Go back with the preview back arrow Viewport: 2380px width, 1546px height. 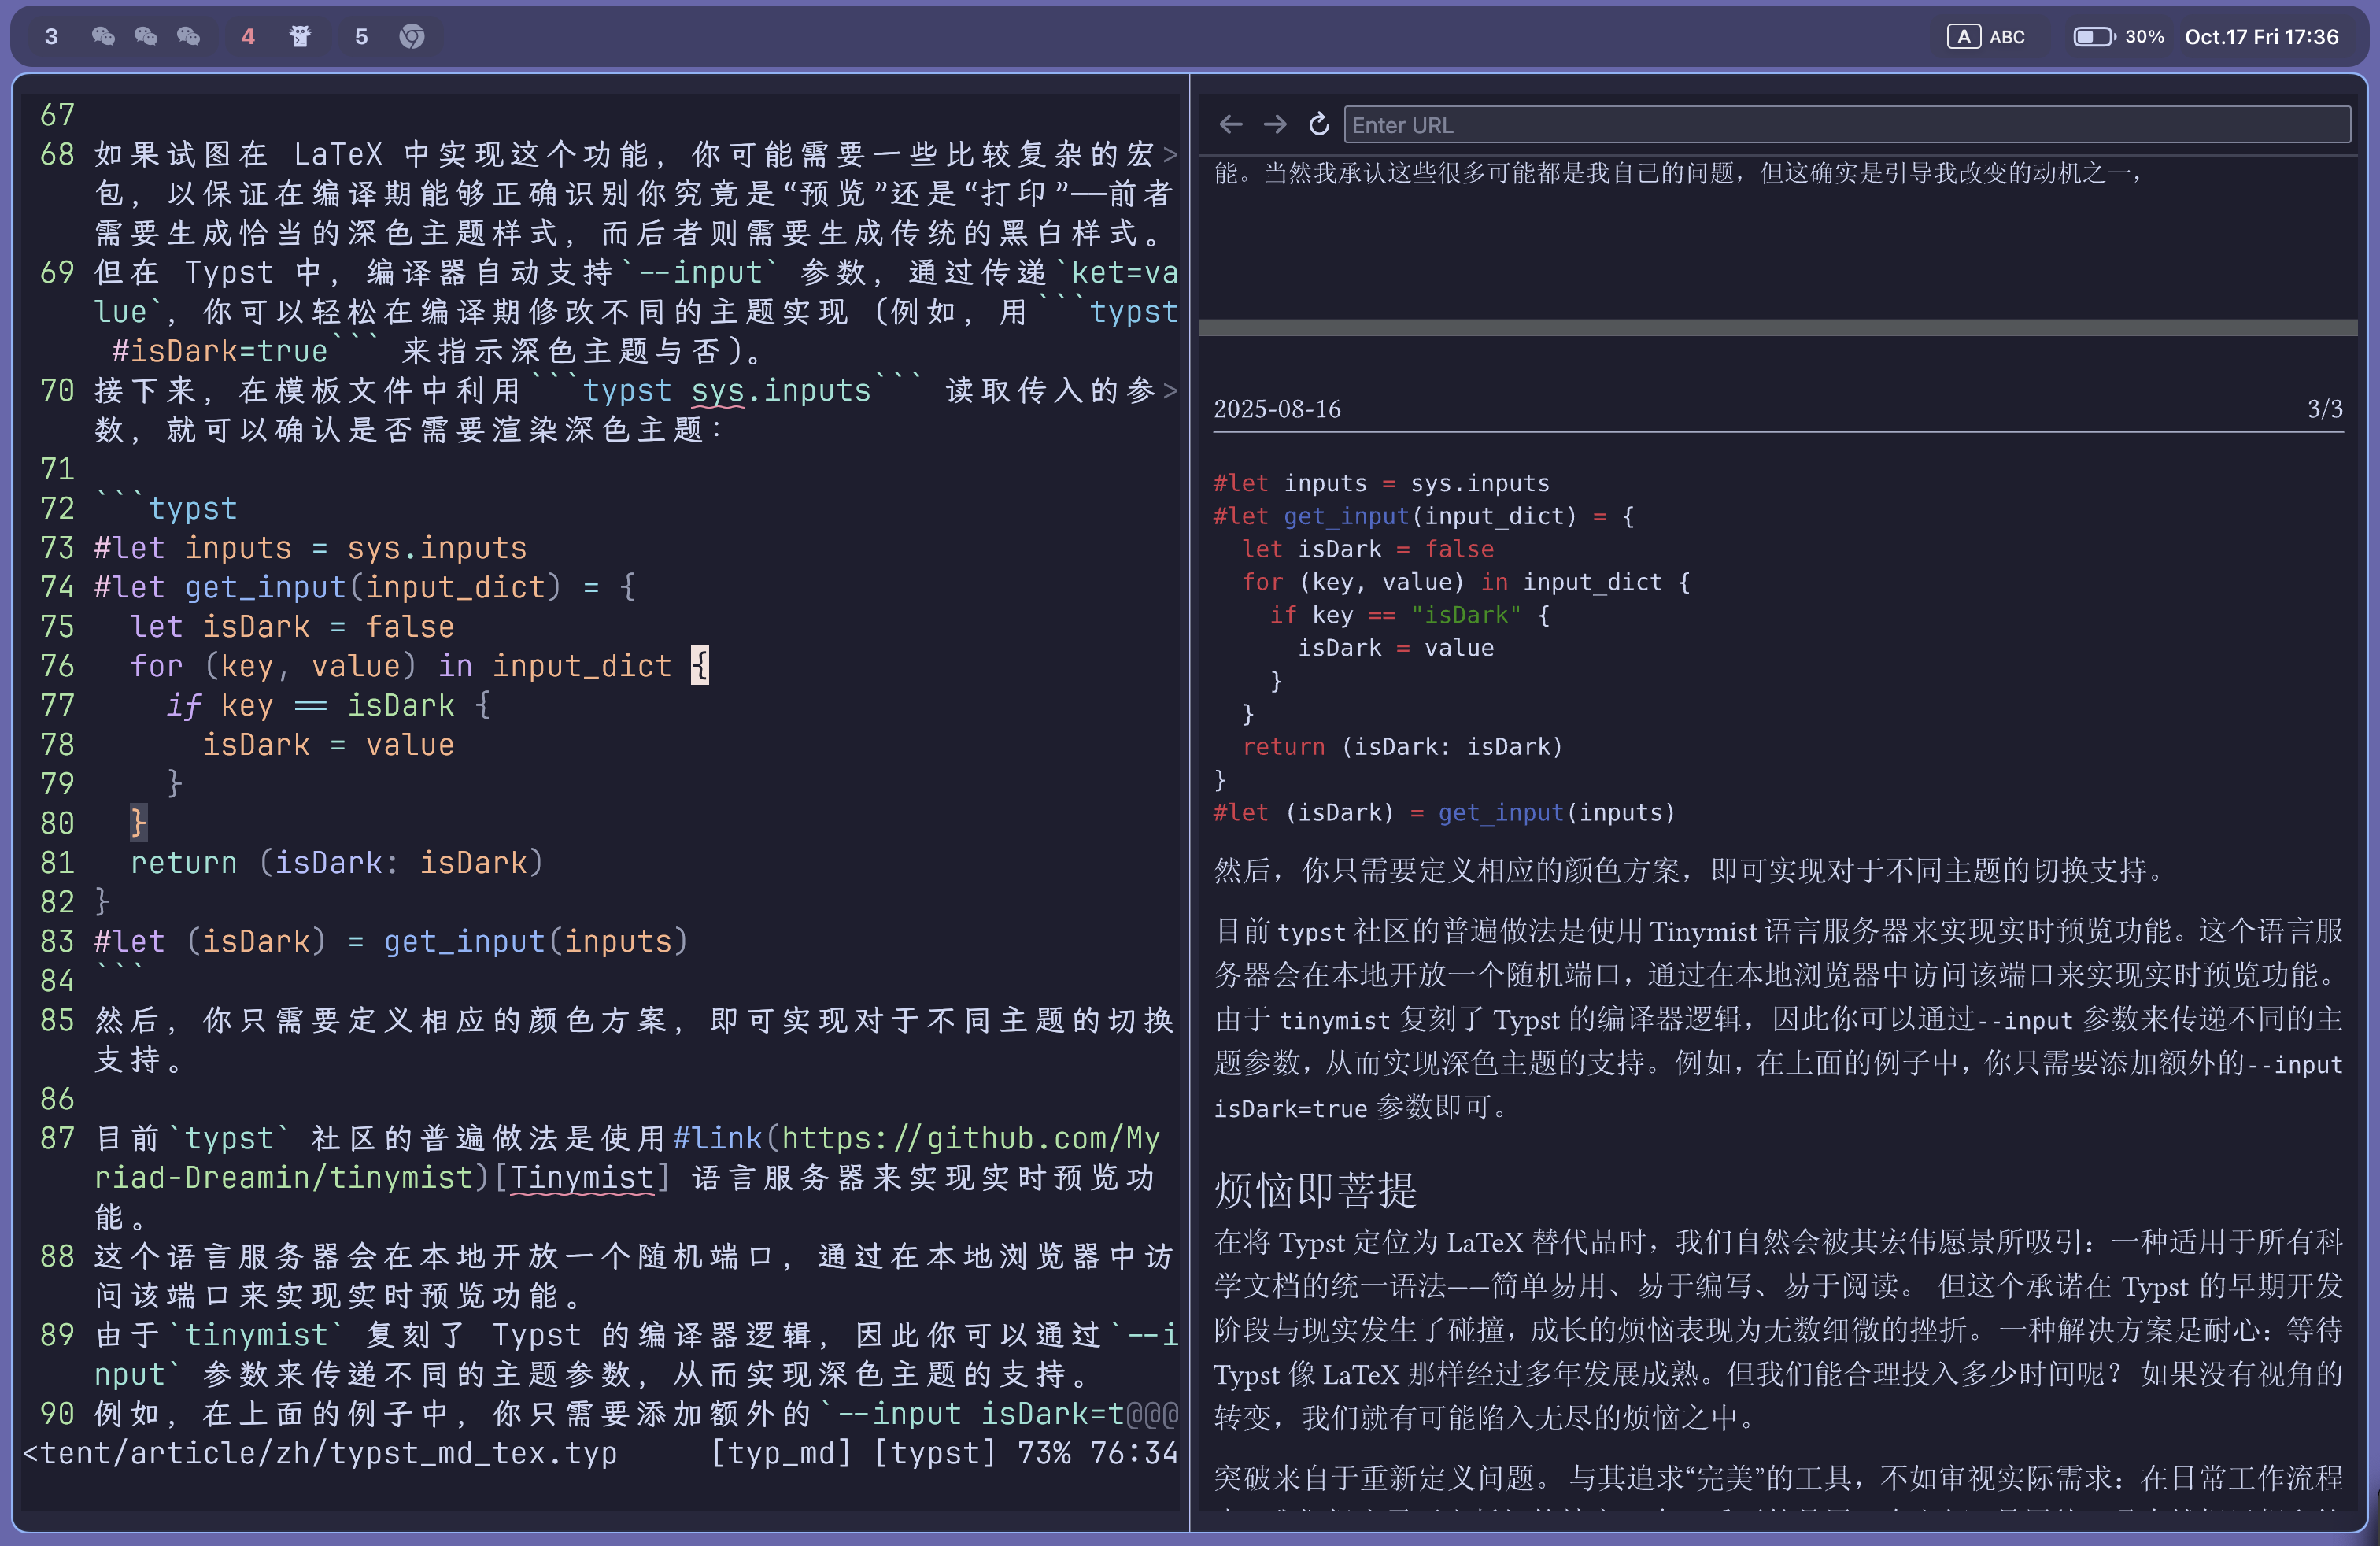pos(1231,124)
